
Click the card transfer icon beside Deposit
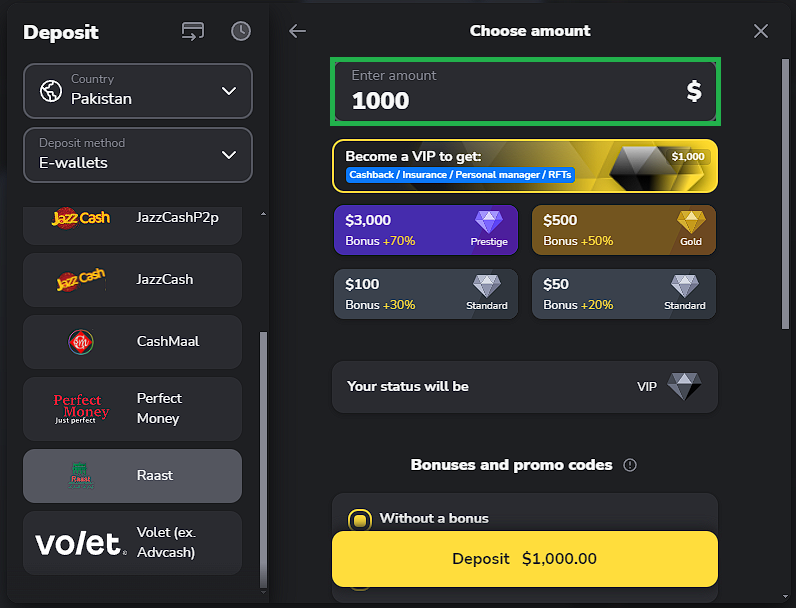[193, 31]
